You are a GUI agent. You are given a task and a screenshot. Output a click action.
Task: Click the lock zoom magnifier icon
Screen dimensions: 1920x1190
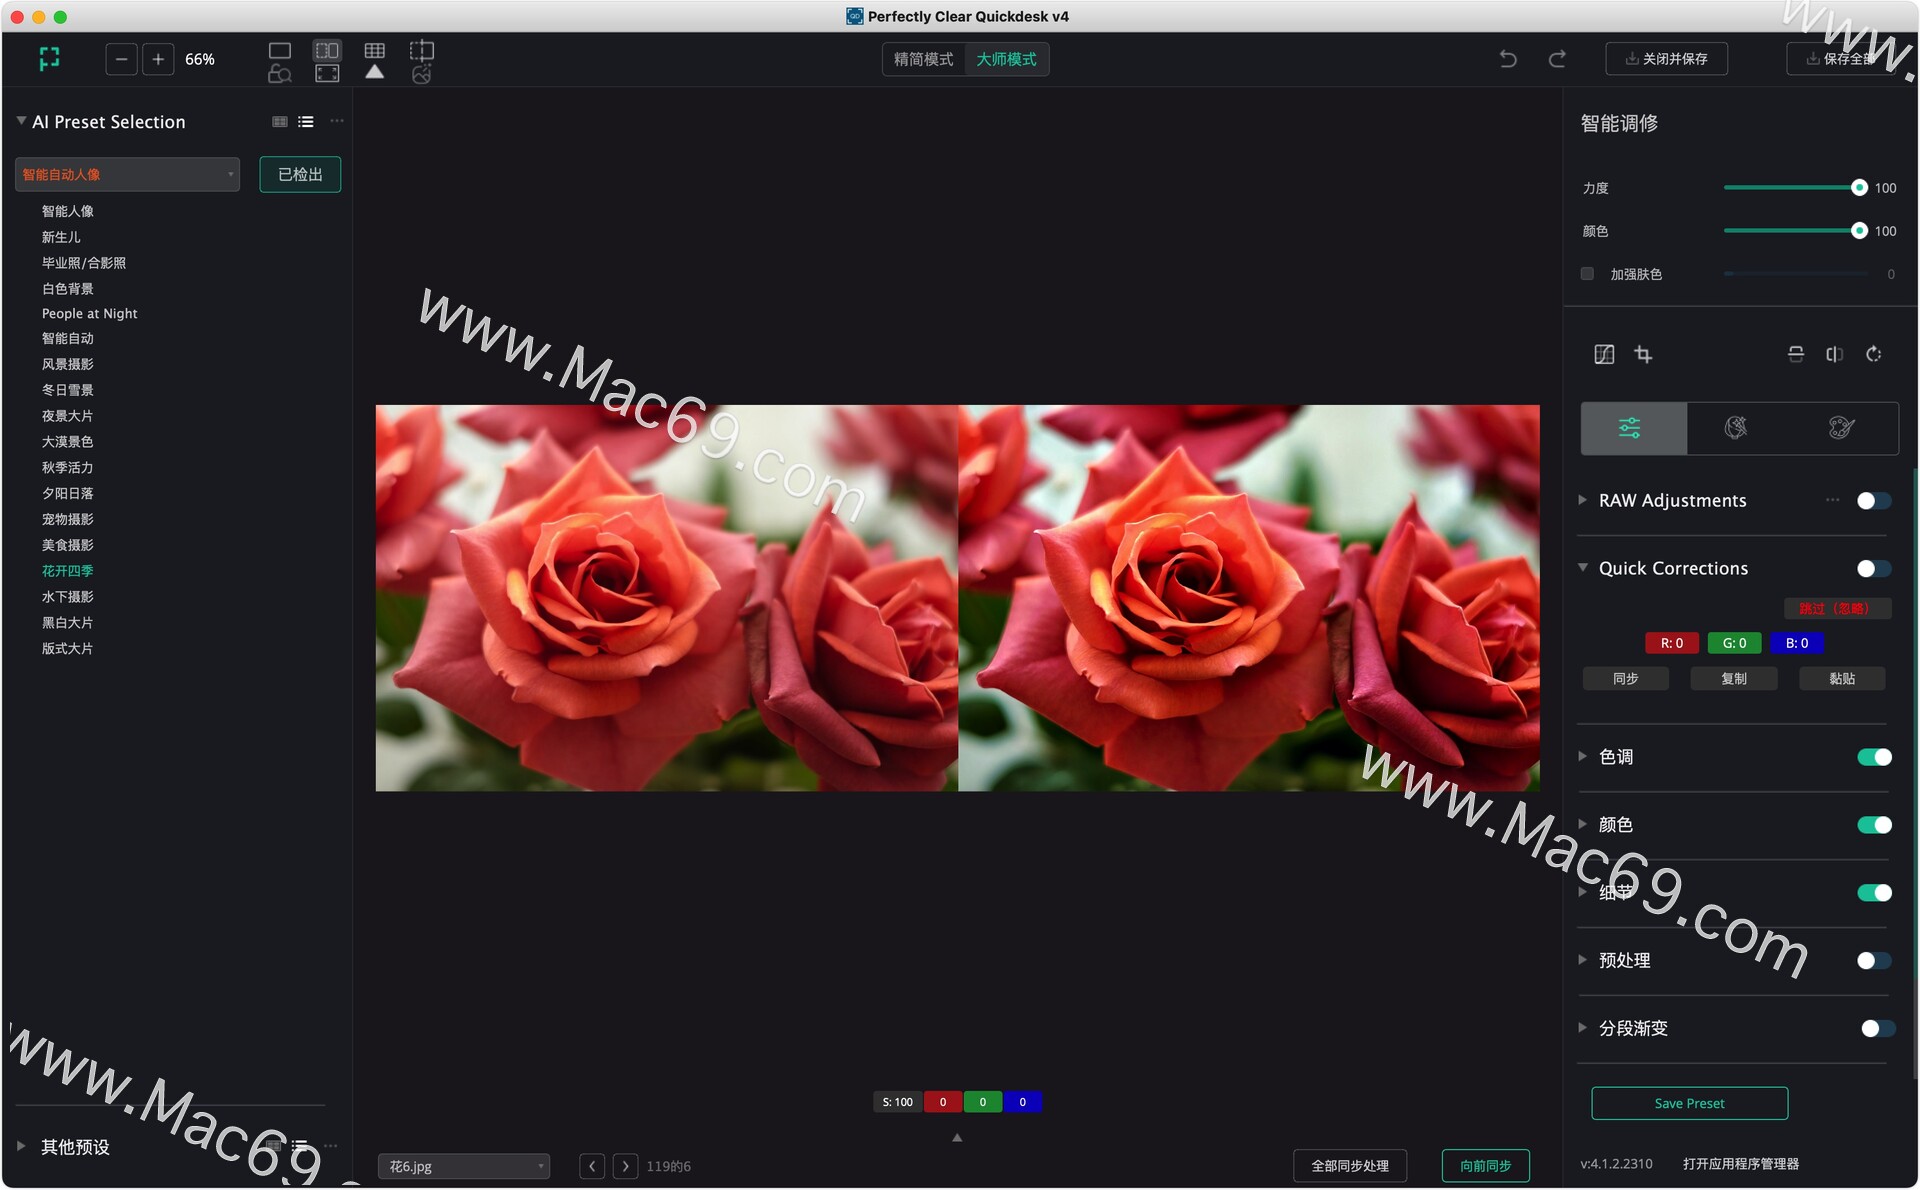[x=280, y=74]
